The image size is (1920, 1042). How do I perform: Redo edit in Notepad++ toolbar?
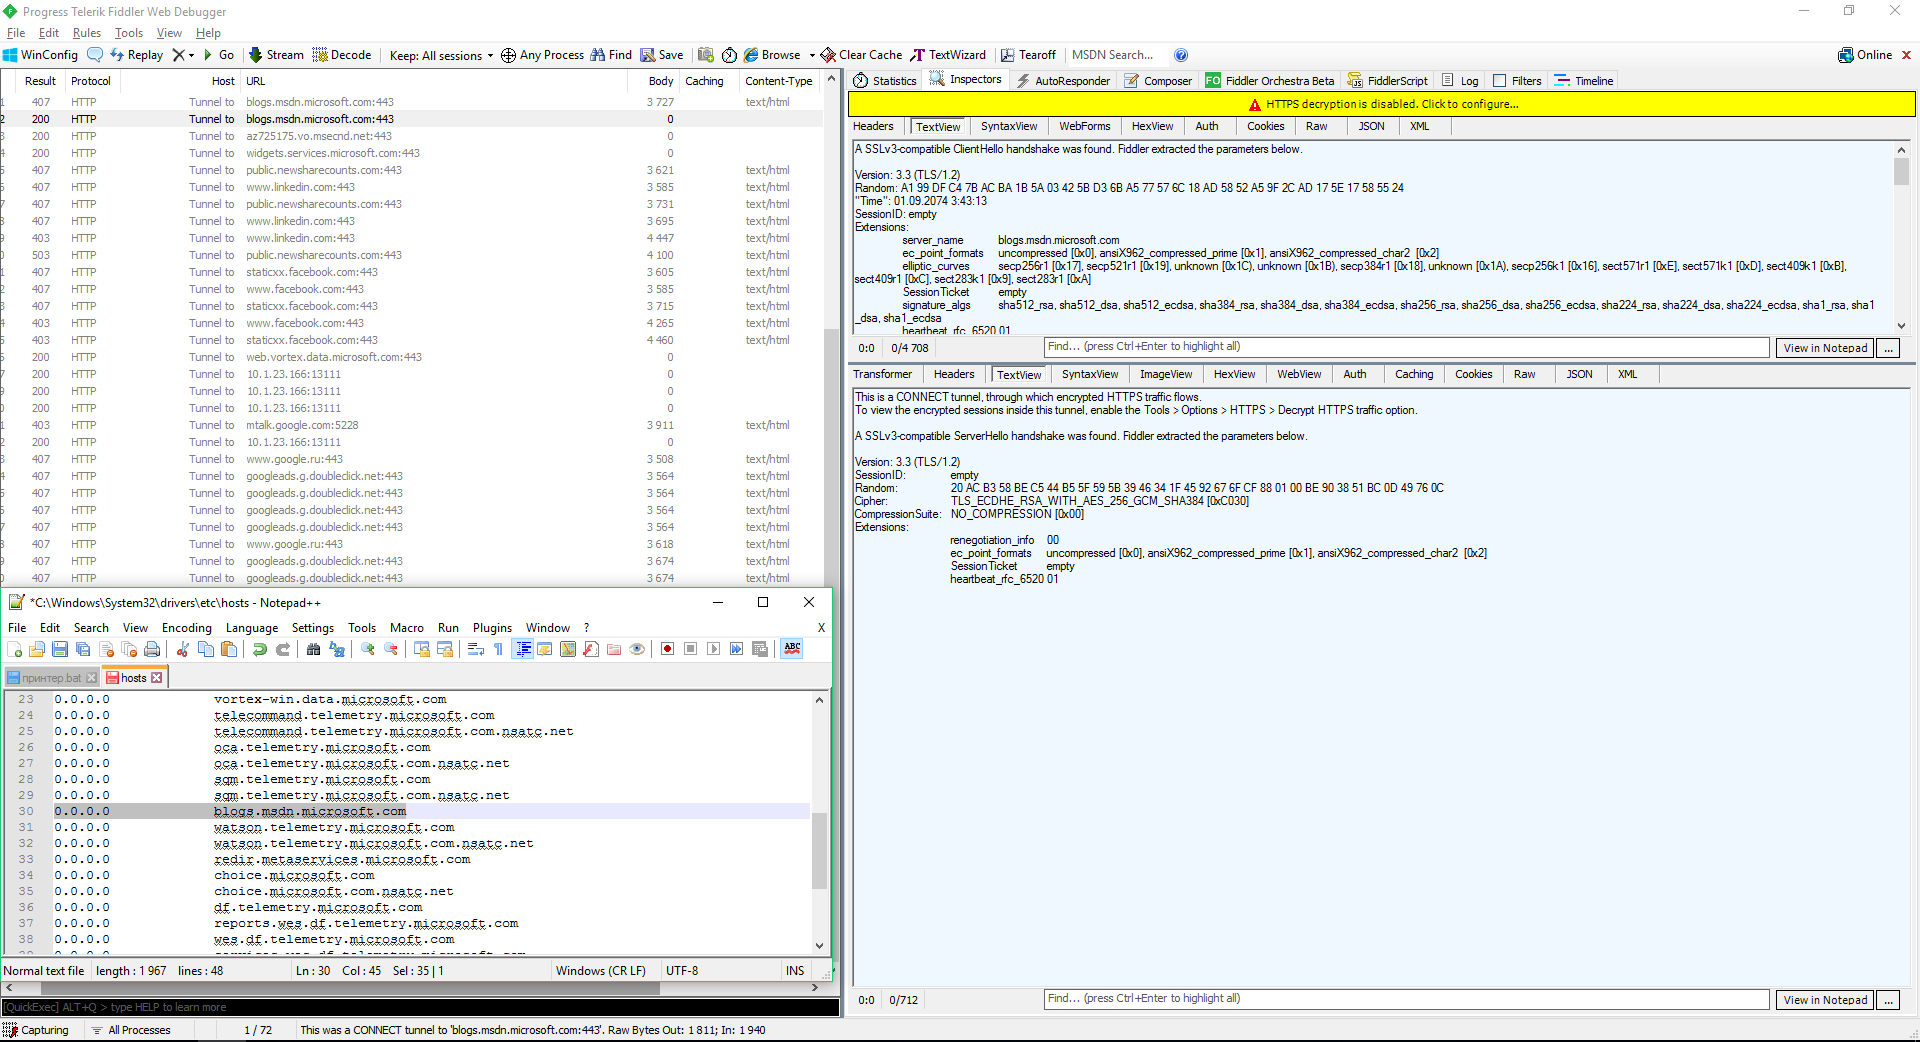283,649
